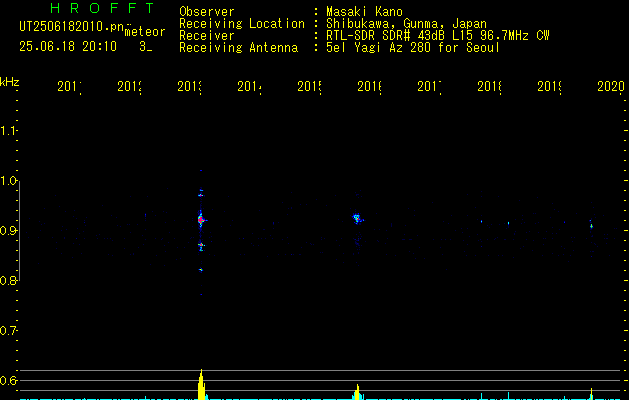This screenshot has height=400, width=629.
Task: Click the green HROFFT title text
Action: tap(102, 8)
